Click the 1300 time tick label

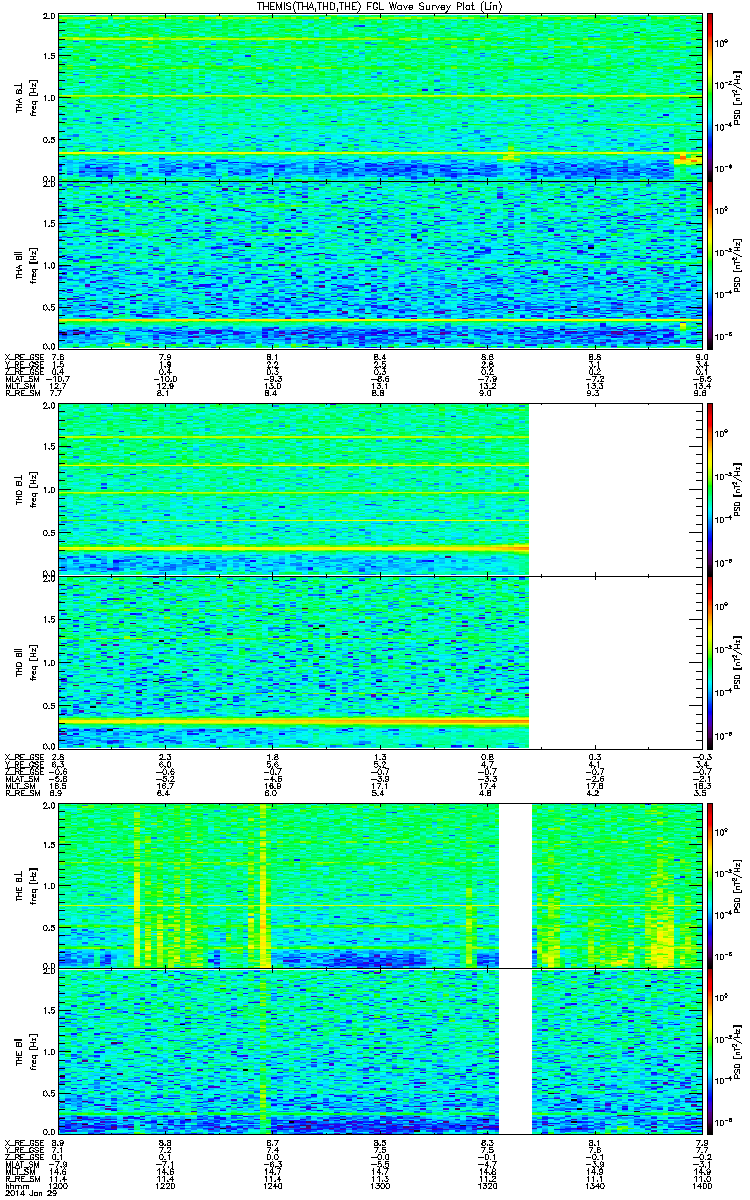(x=380, y=1188)
